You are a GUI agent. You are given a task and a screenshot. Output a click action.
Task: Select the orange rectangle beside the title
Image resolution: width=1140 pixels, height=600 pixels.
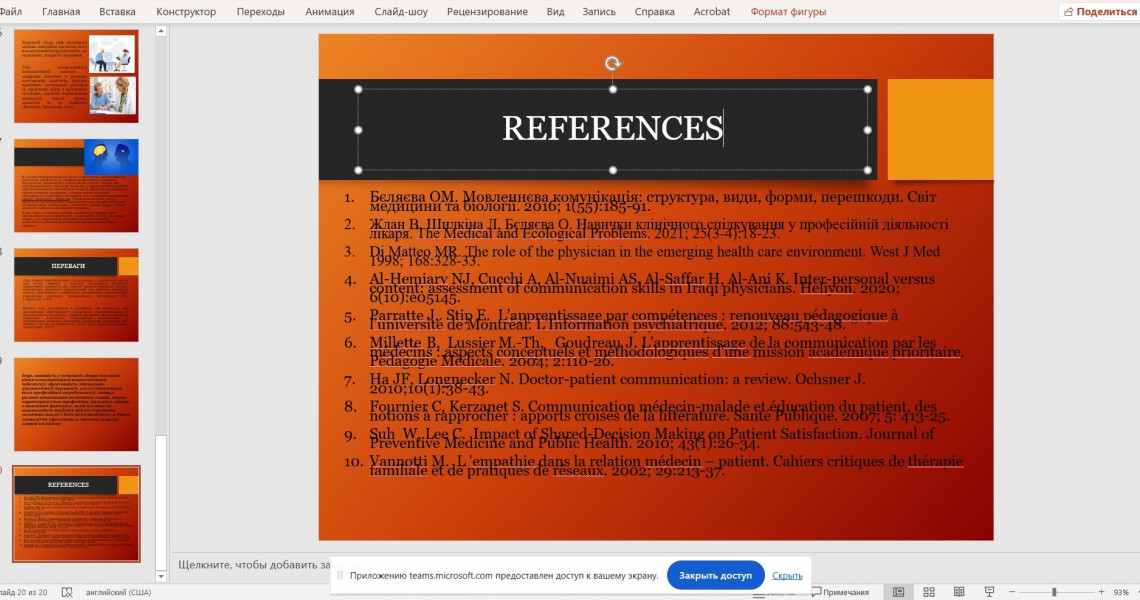click(x=940, y=129)
